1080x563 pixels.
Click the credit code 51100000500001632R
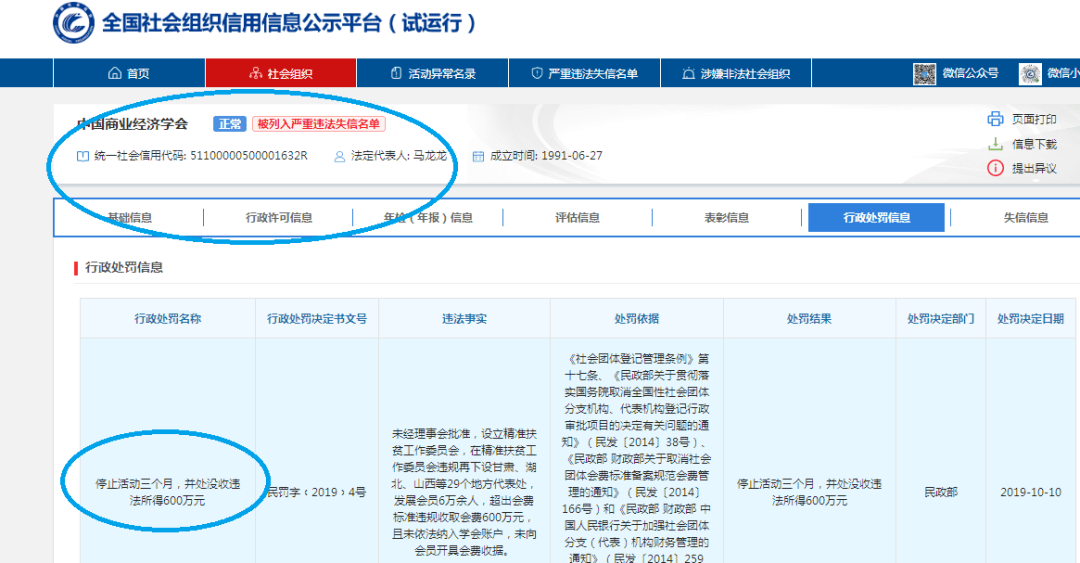coord(249,156)
